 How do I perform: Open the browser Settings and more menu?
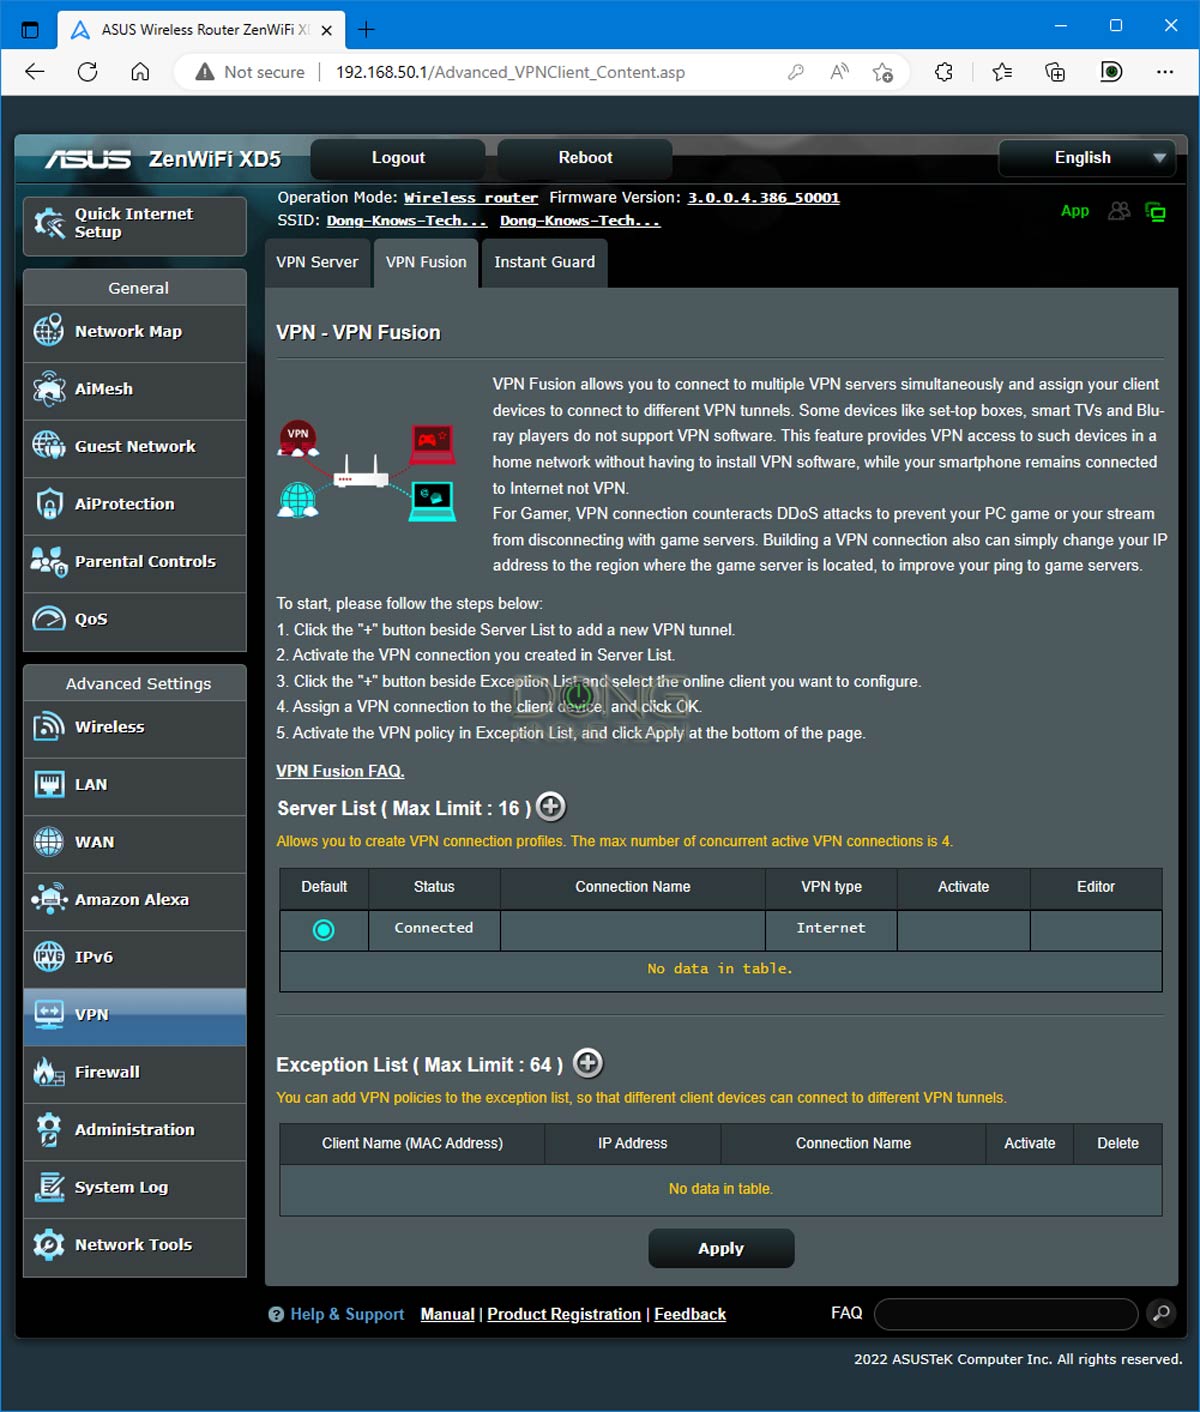pyautogui.click(x=1165, y=72)
